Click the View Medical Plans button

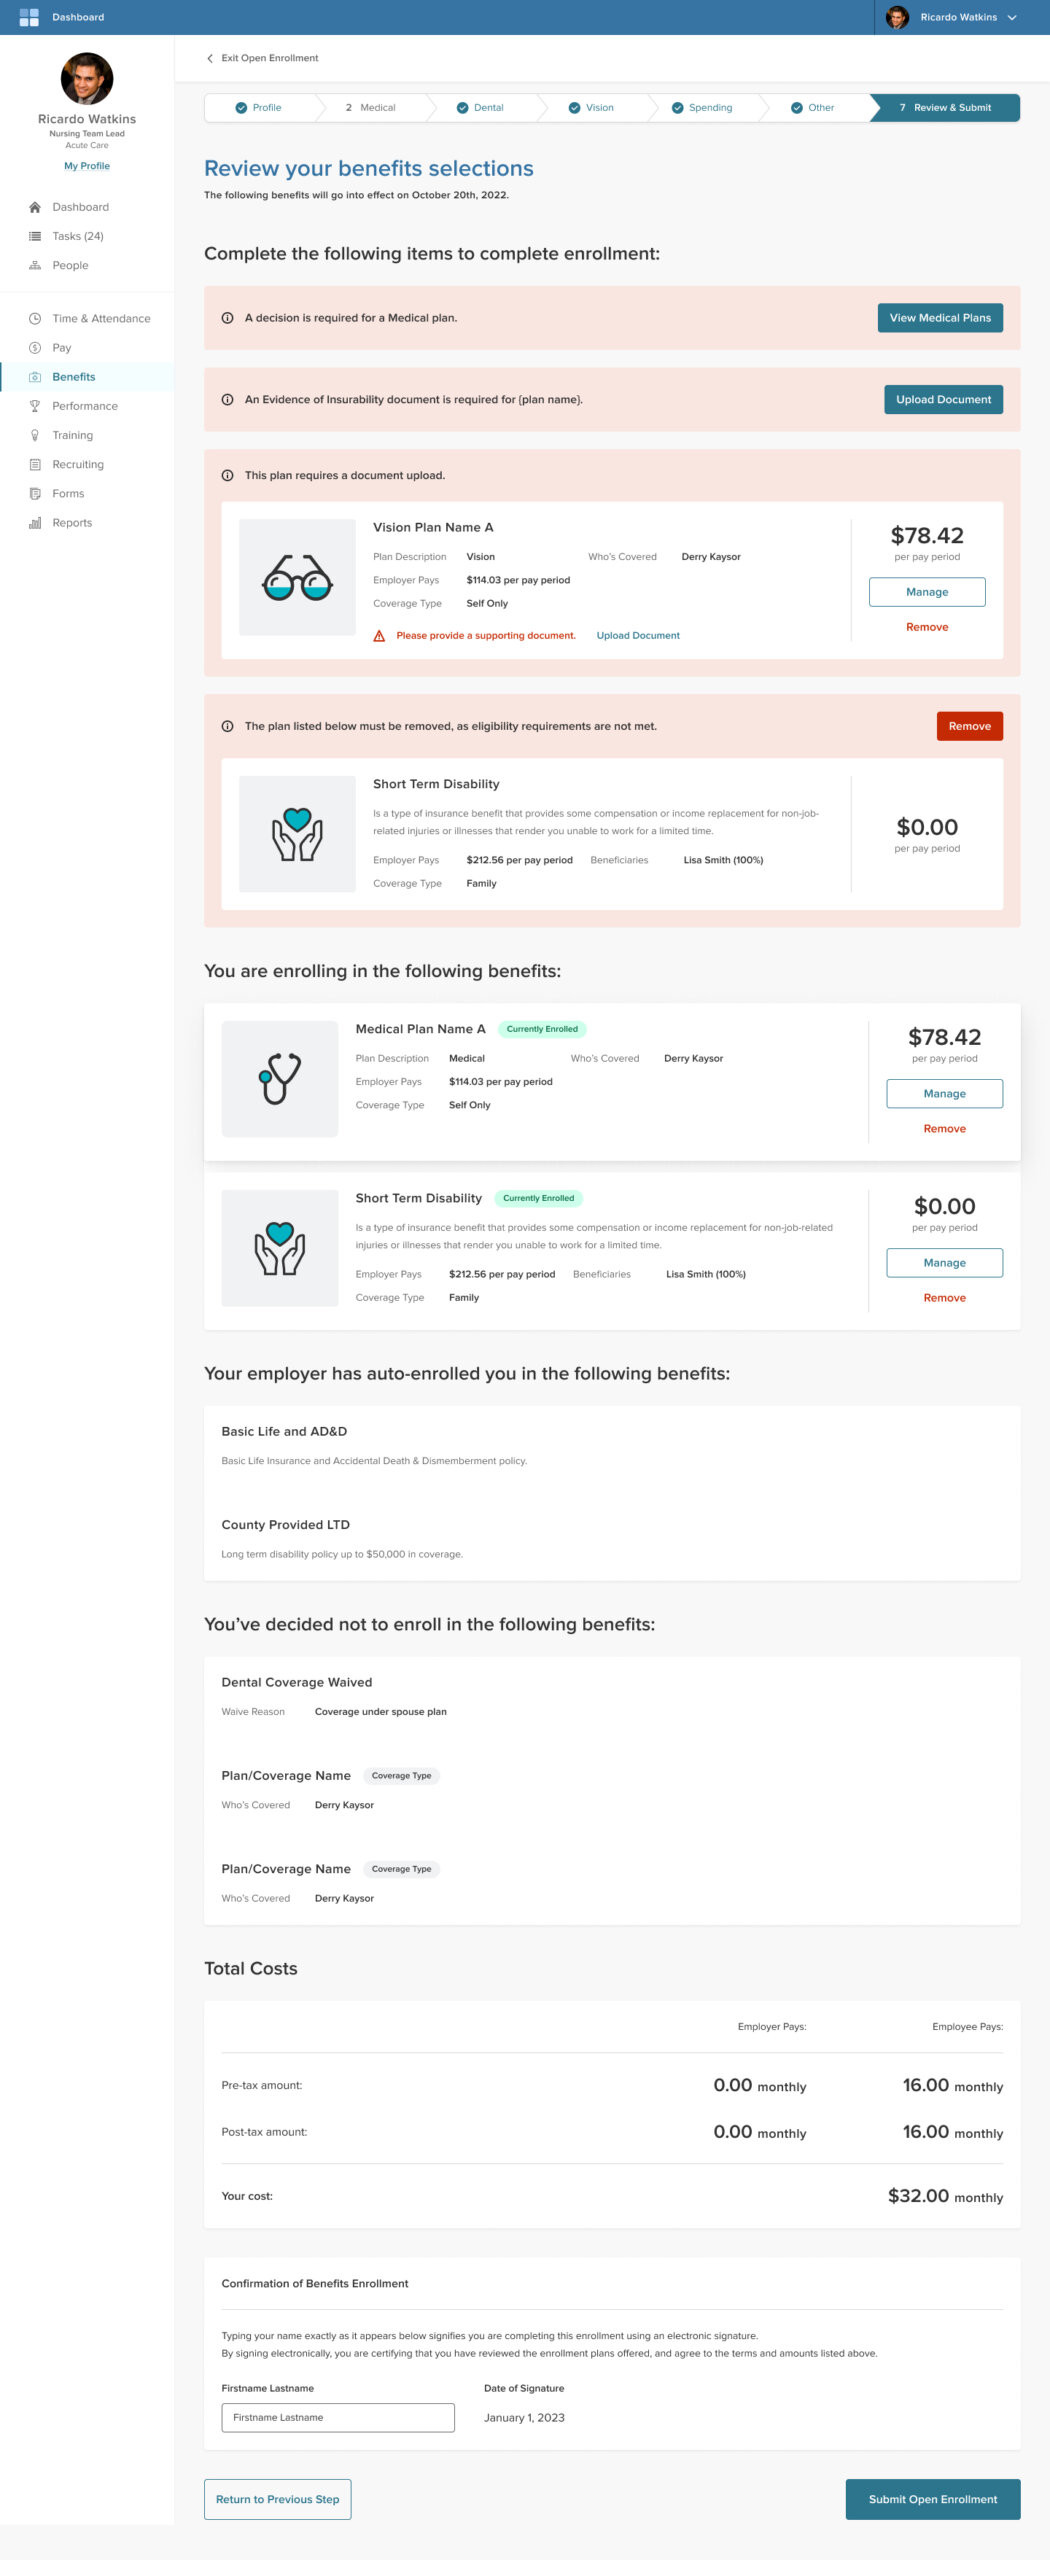pos(940,318)
